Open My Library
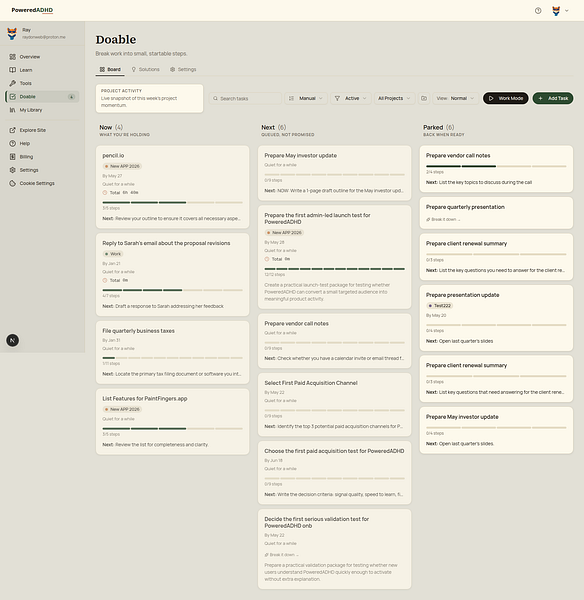 click(x=42, y=110)
